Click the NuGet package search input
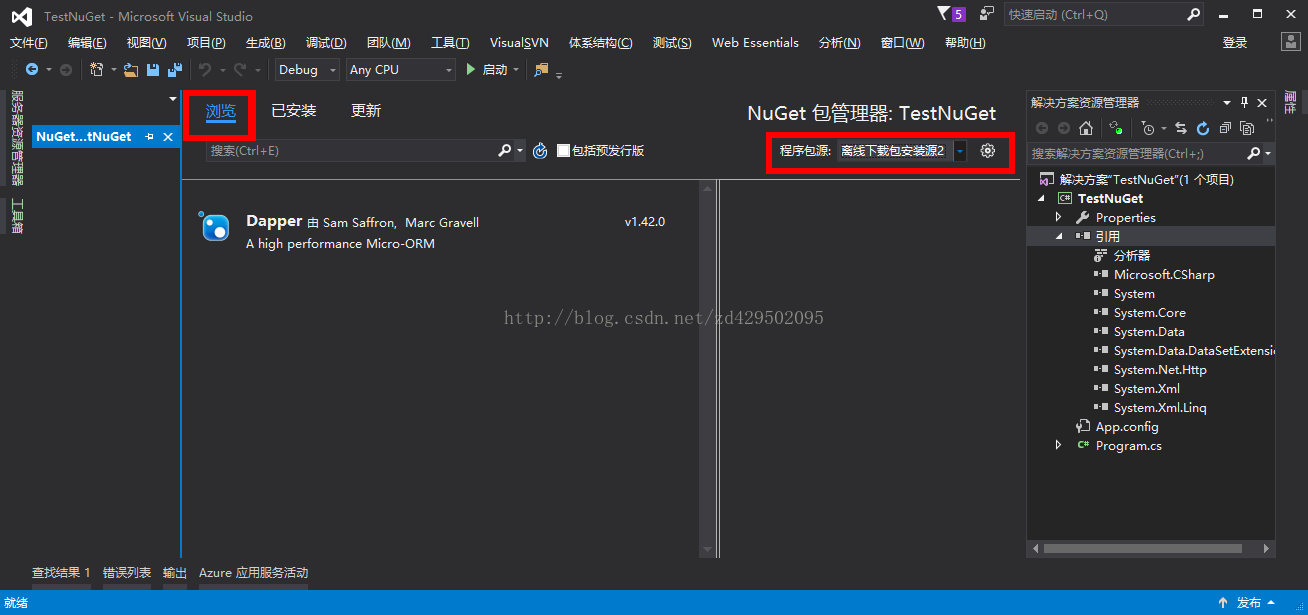Image resolution: width=1308 pixels, height=615 pixels. point(351,151)
